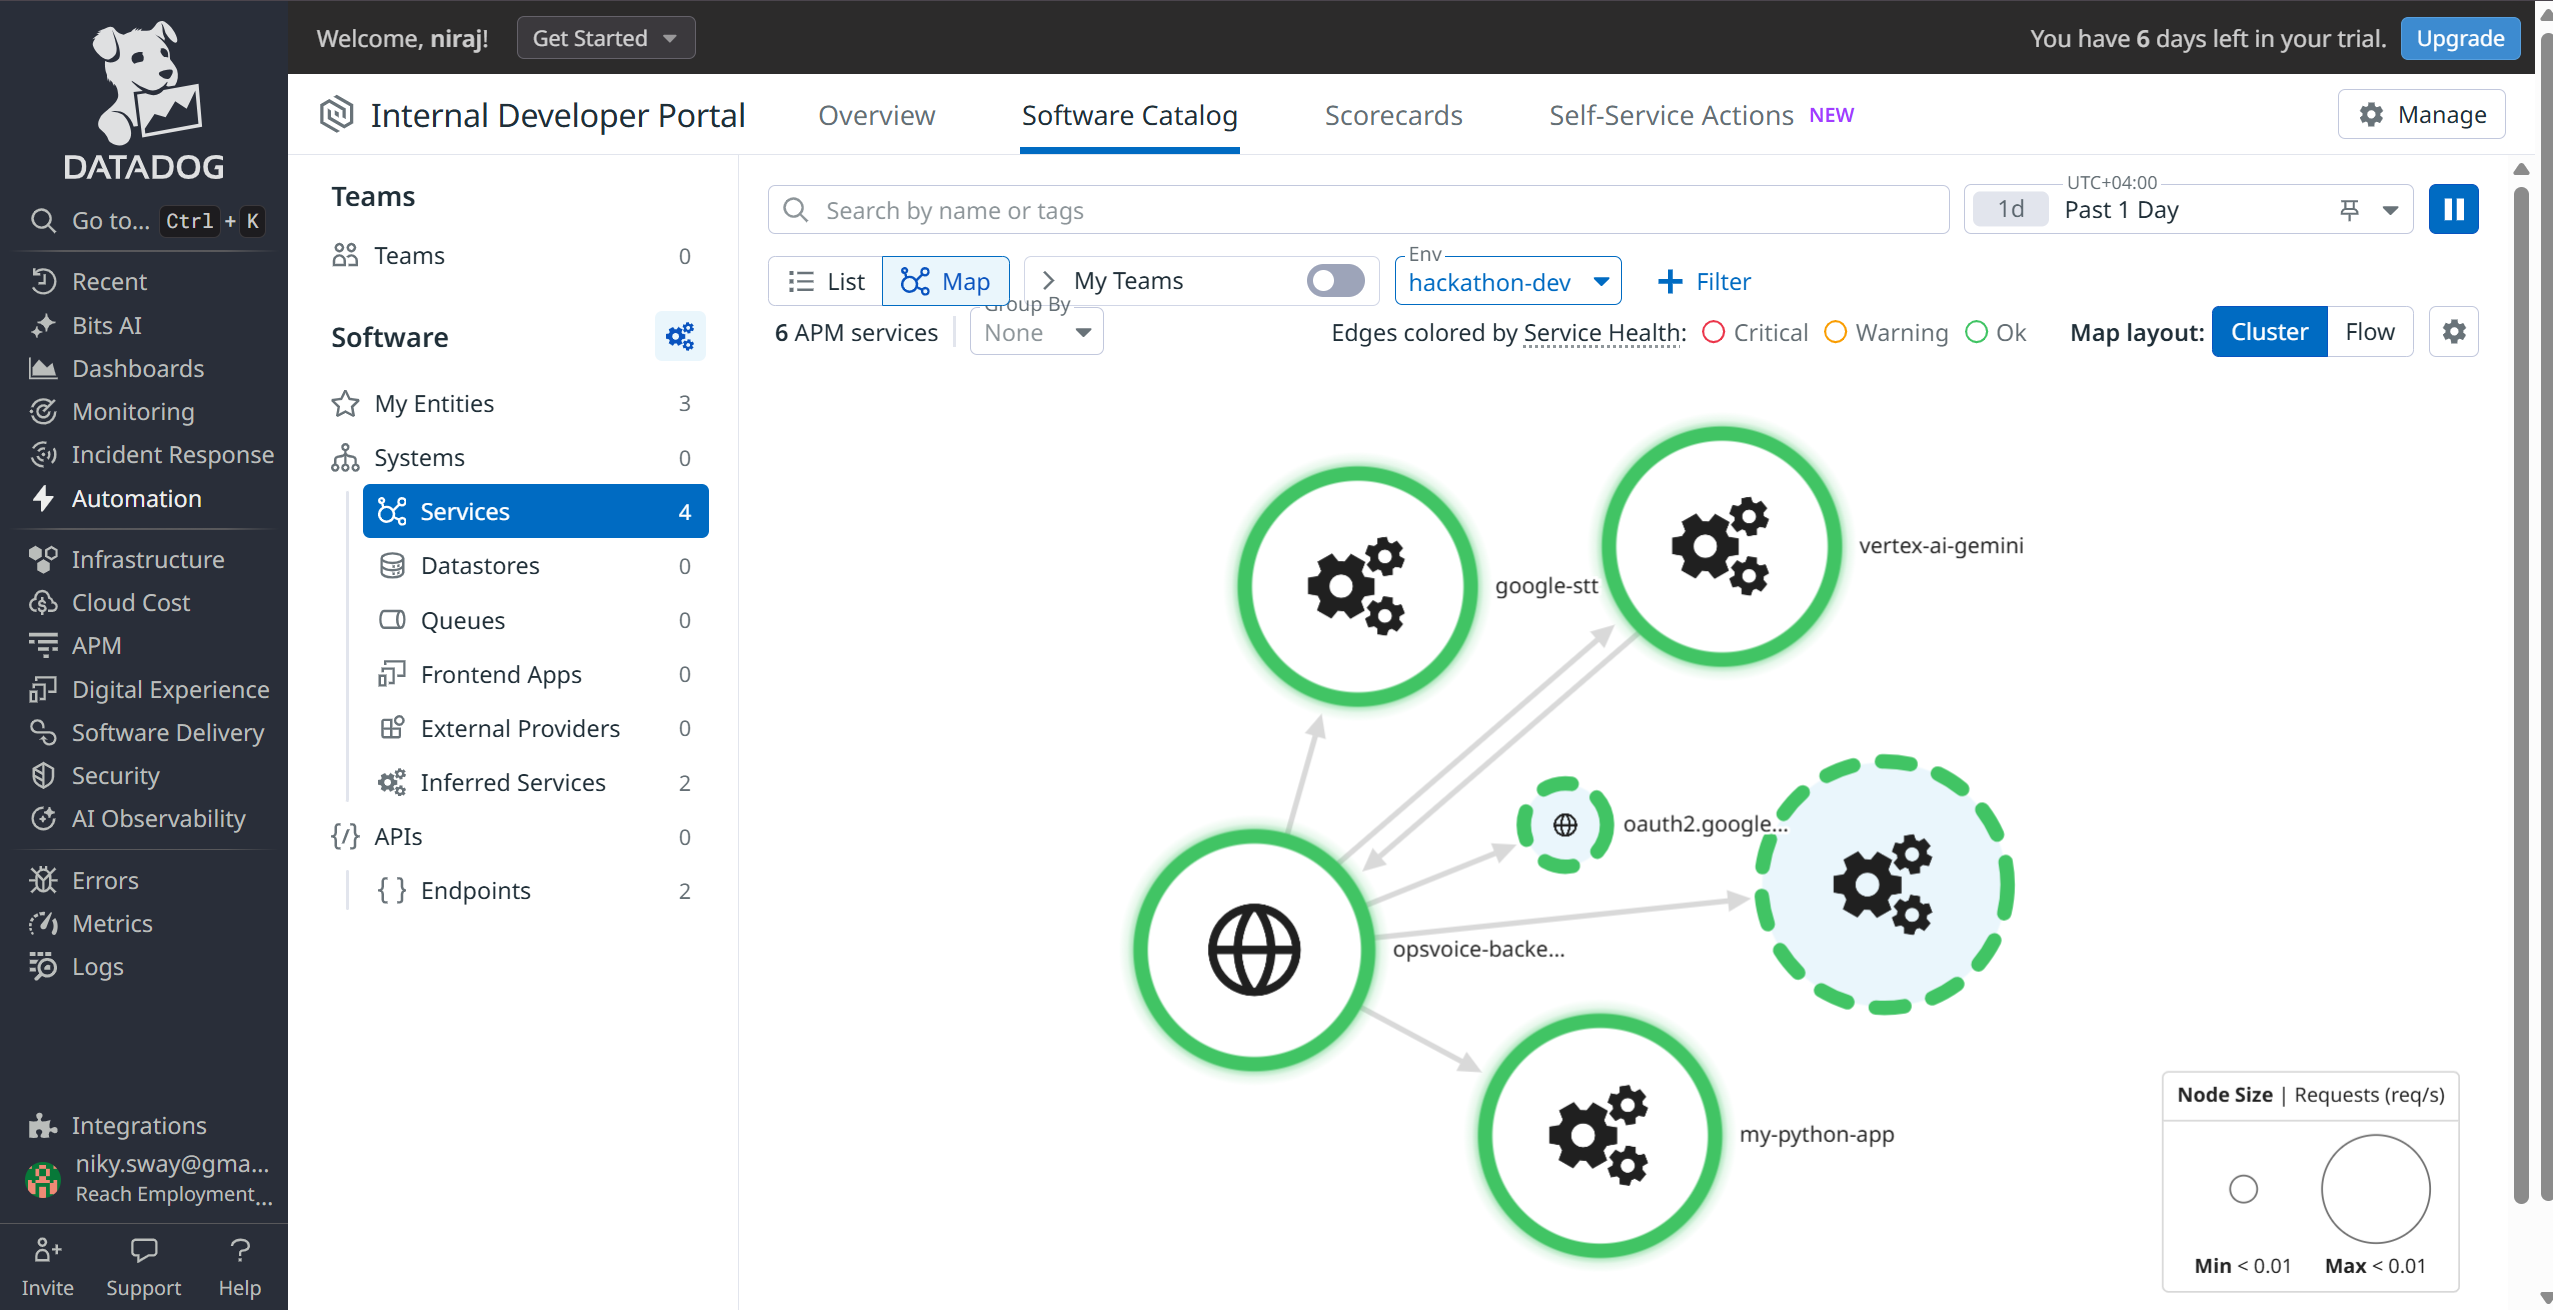This screenshot has height=1310, width=2553.
Task: Click the Software discovery gears icon
Action: tap(680, 337)
